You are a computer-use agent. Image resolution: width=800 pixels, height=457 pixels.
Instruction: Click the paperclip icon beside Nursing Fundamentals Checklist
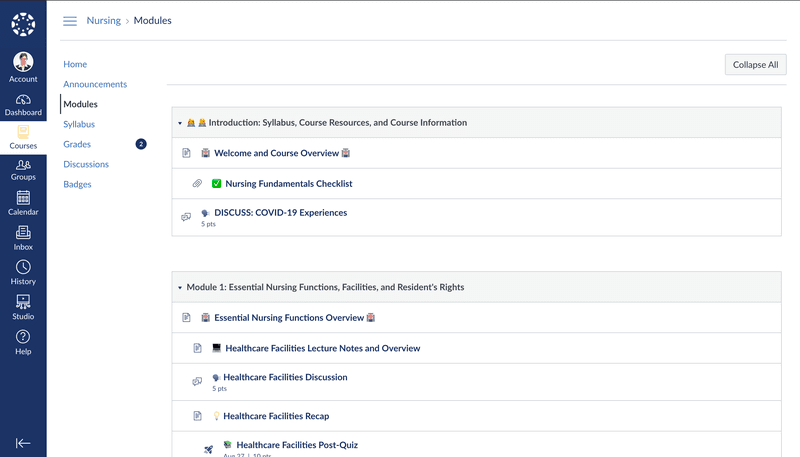(x=197, y=184)
